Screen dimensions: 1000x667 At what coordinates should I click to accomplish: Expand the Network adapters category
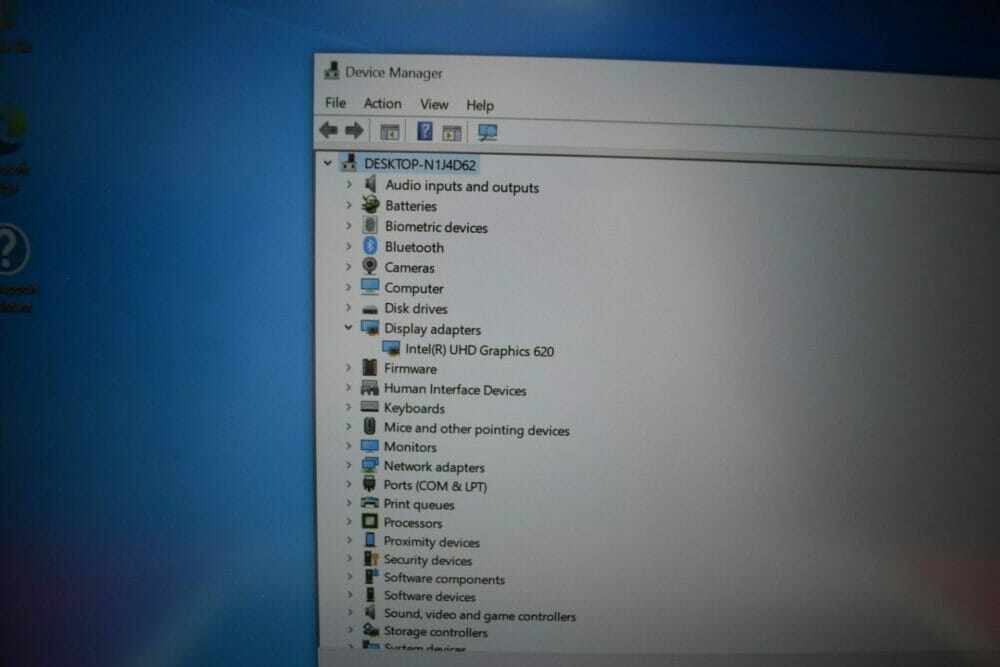point(349,465)
